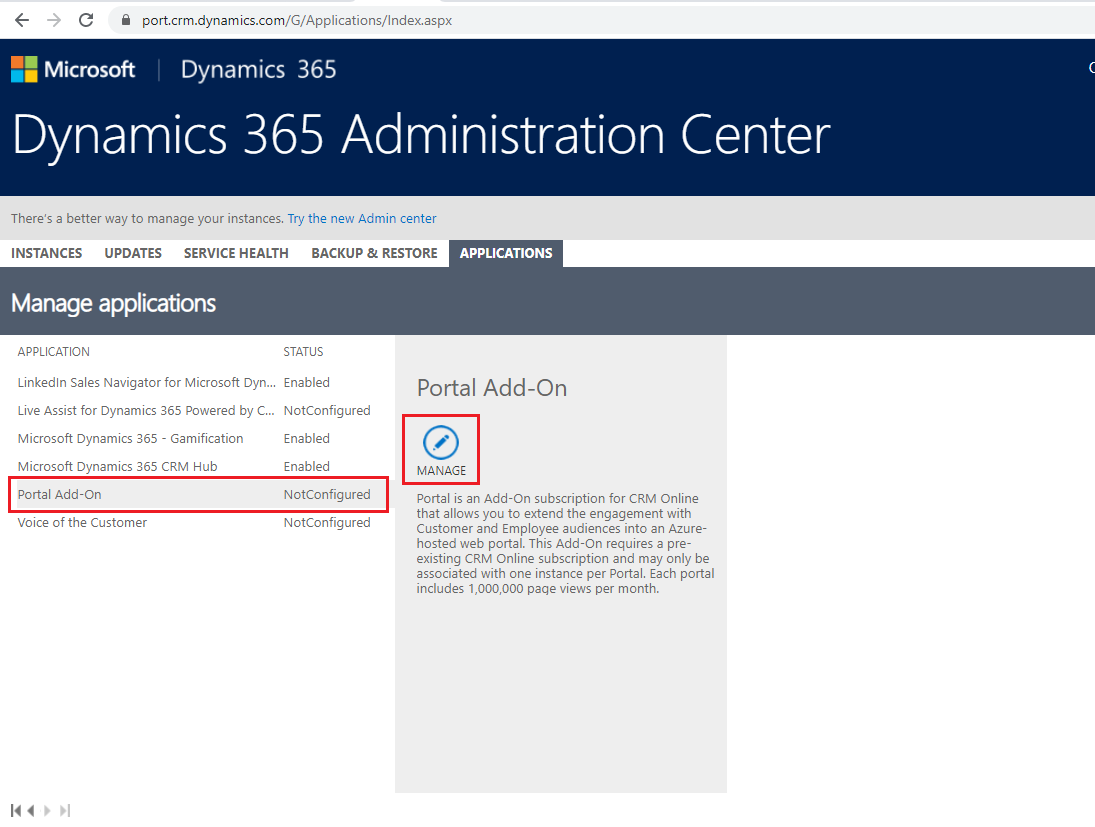Screen dimensions: 1095x827
Task: Click NotConfigured status of Portal Add-On
Action: pos(327,495)
